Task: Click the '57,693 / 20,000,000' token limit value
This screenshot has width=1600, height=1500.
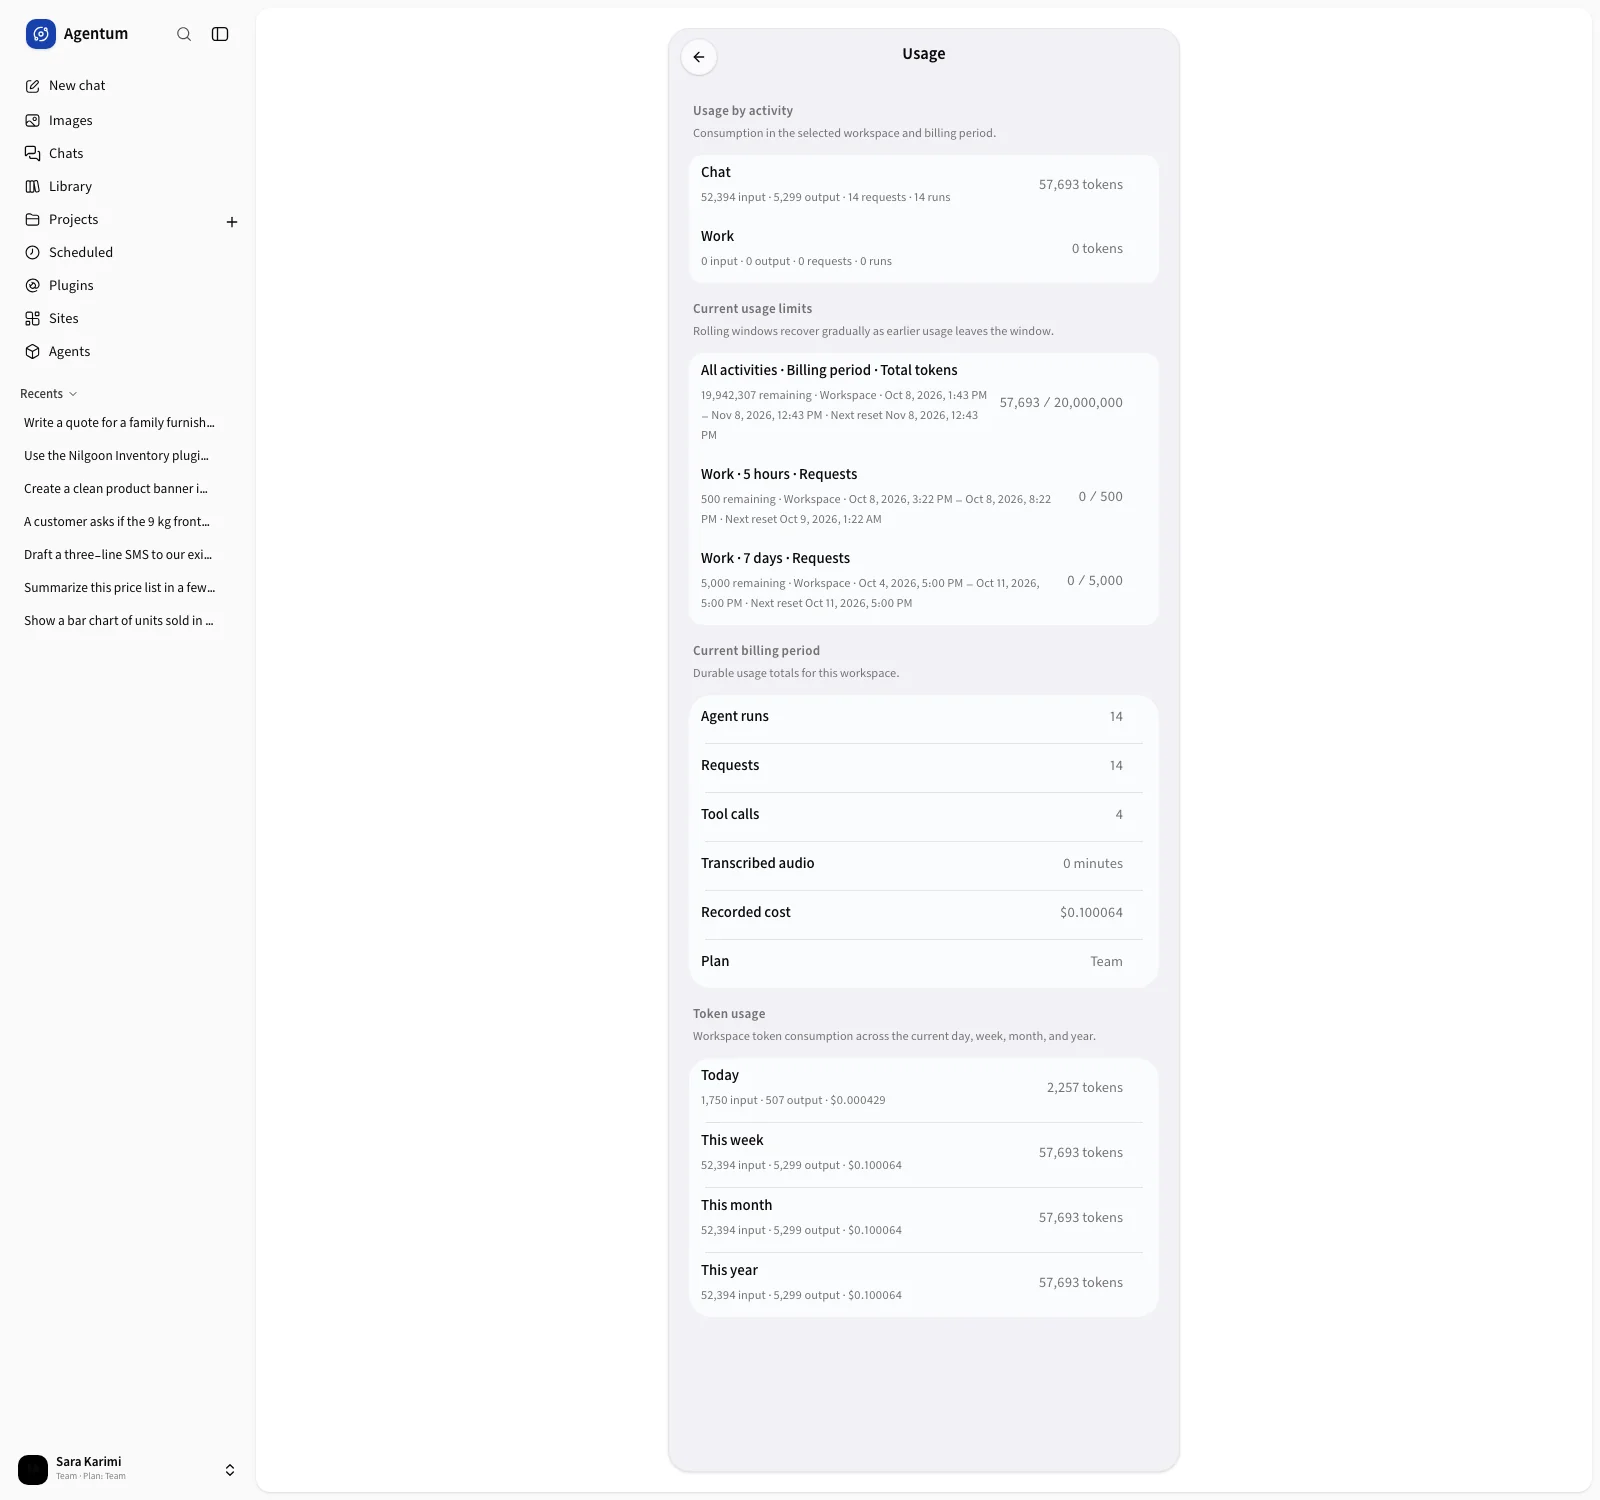Action: pos(1061,402)
